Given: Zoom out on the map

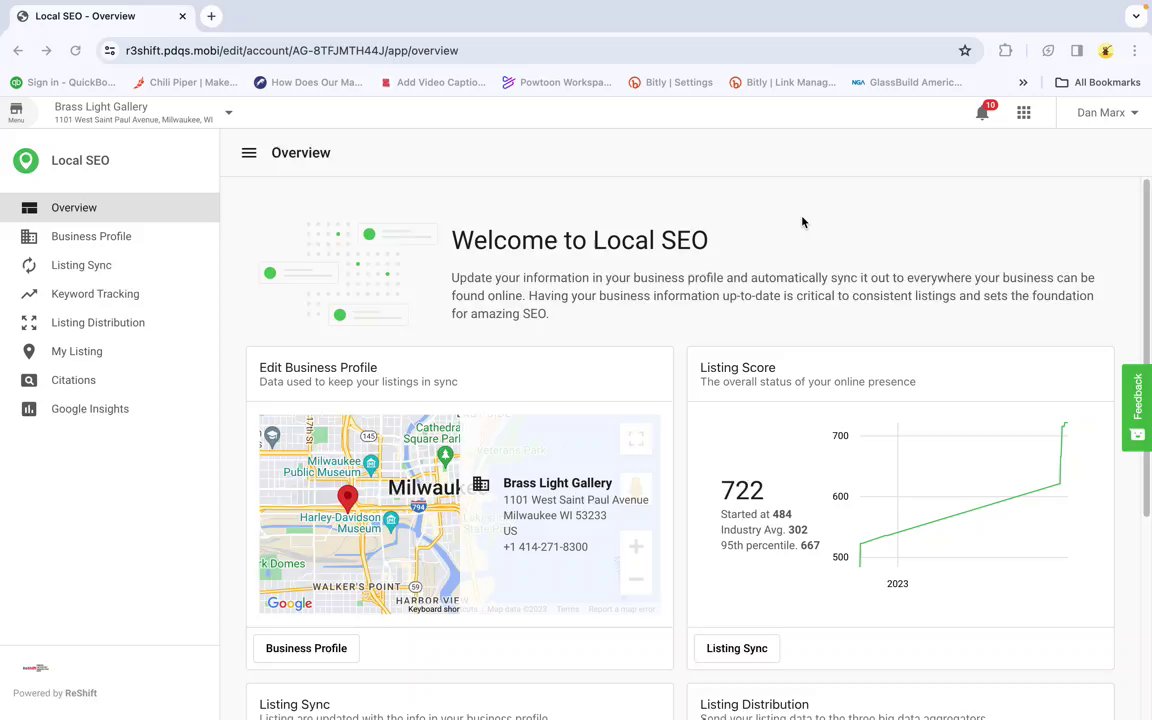Looking at the screenshot, I should coord(636,579).
